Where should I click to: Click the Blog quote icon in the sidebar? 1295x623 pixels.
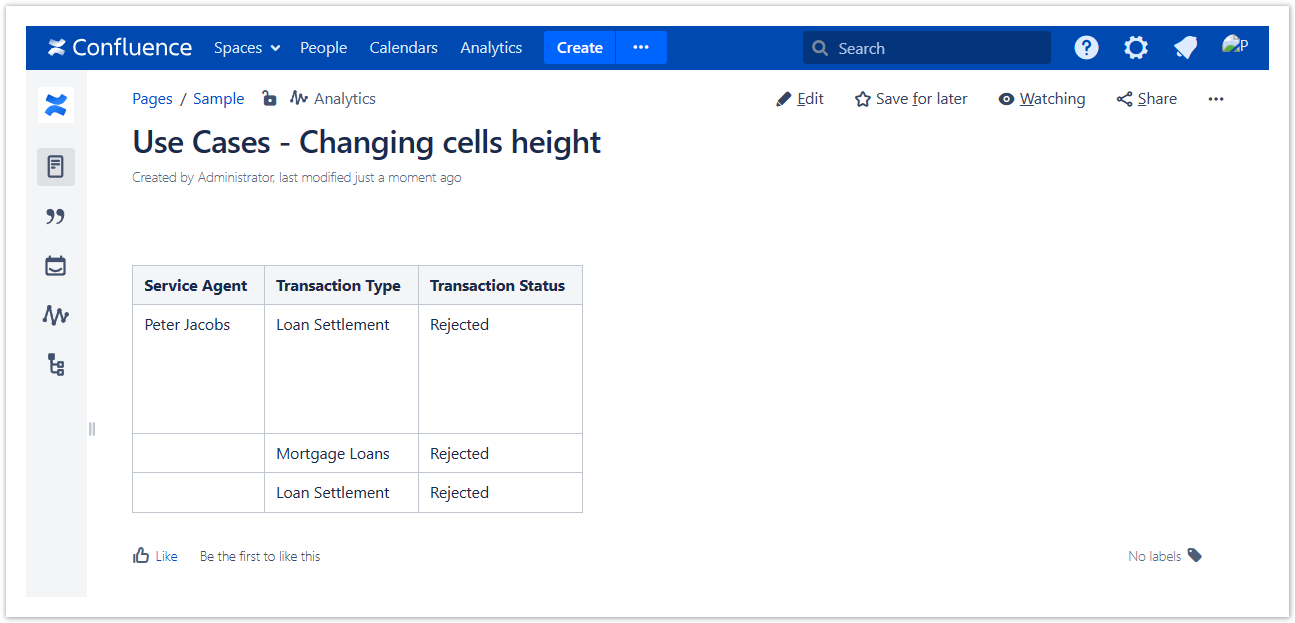click(x=56, y=217)
